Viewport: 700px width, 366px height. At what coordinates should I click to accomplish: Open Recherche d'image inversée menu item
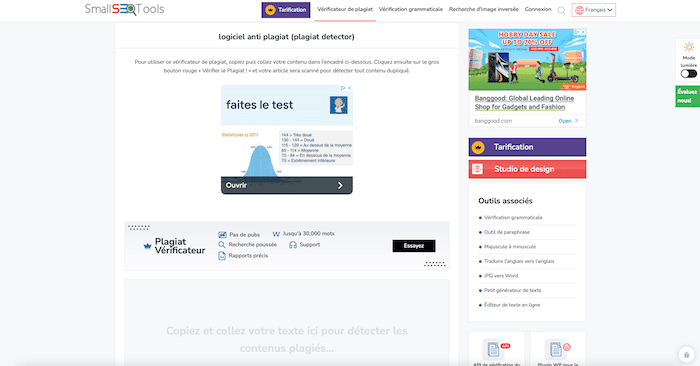click(483, 9)
